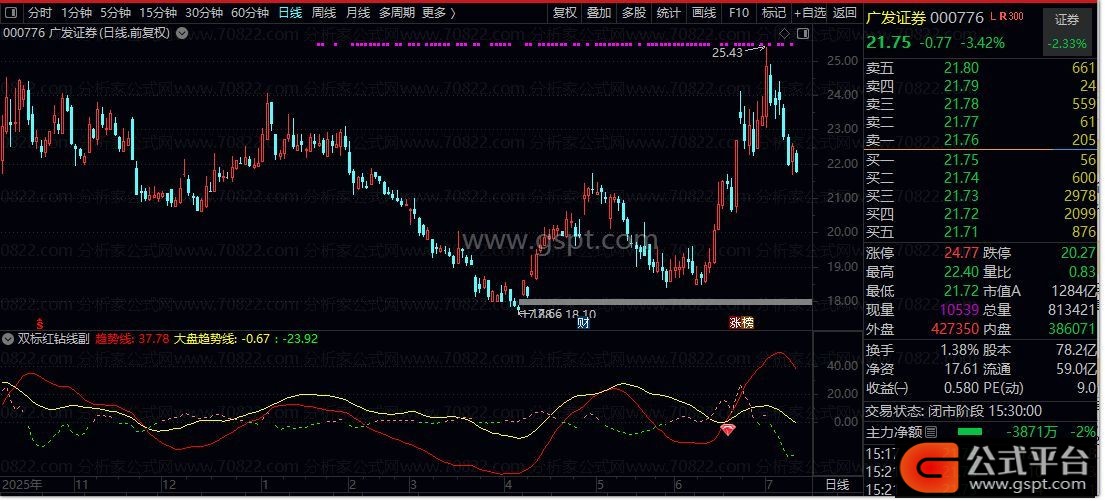
Task: Click the 买二 price 21.74
Action: point(961,178)
